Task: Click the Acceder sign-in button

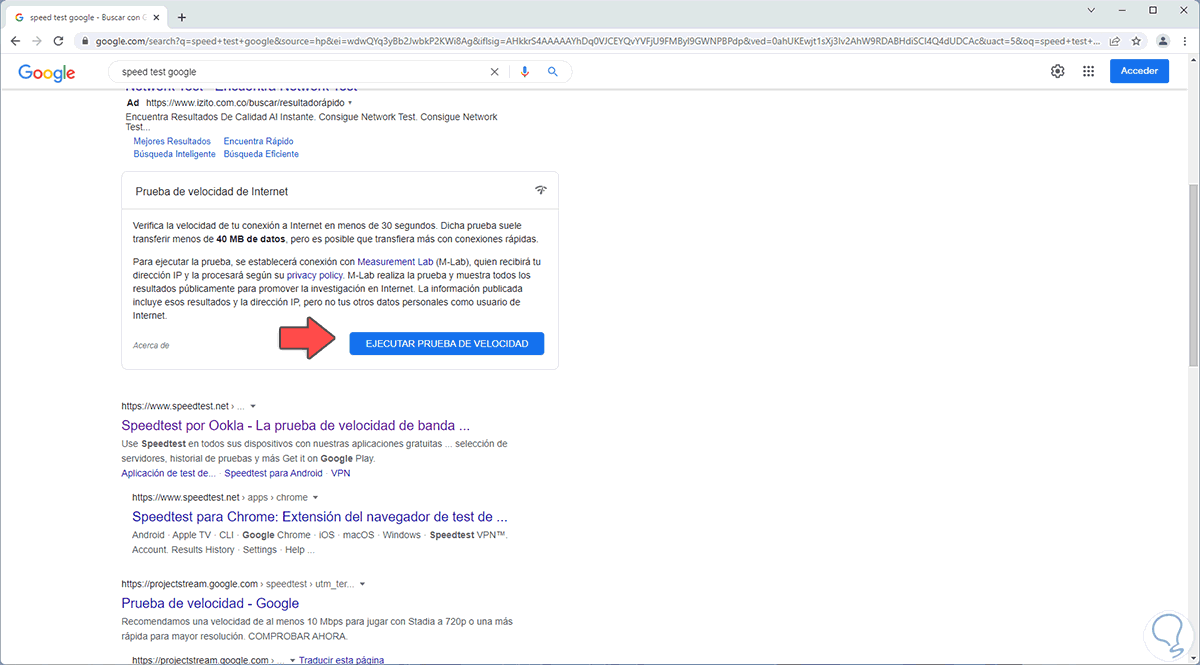Action: [1139, 71]
